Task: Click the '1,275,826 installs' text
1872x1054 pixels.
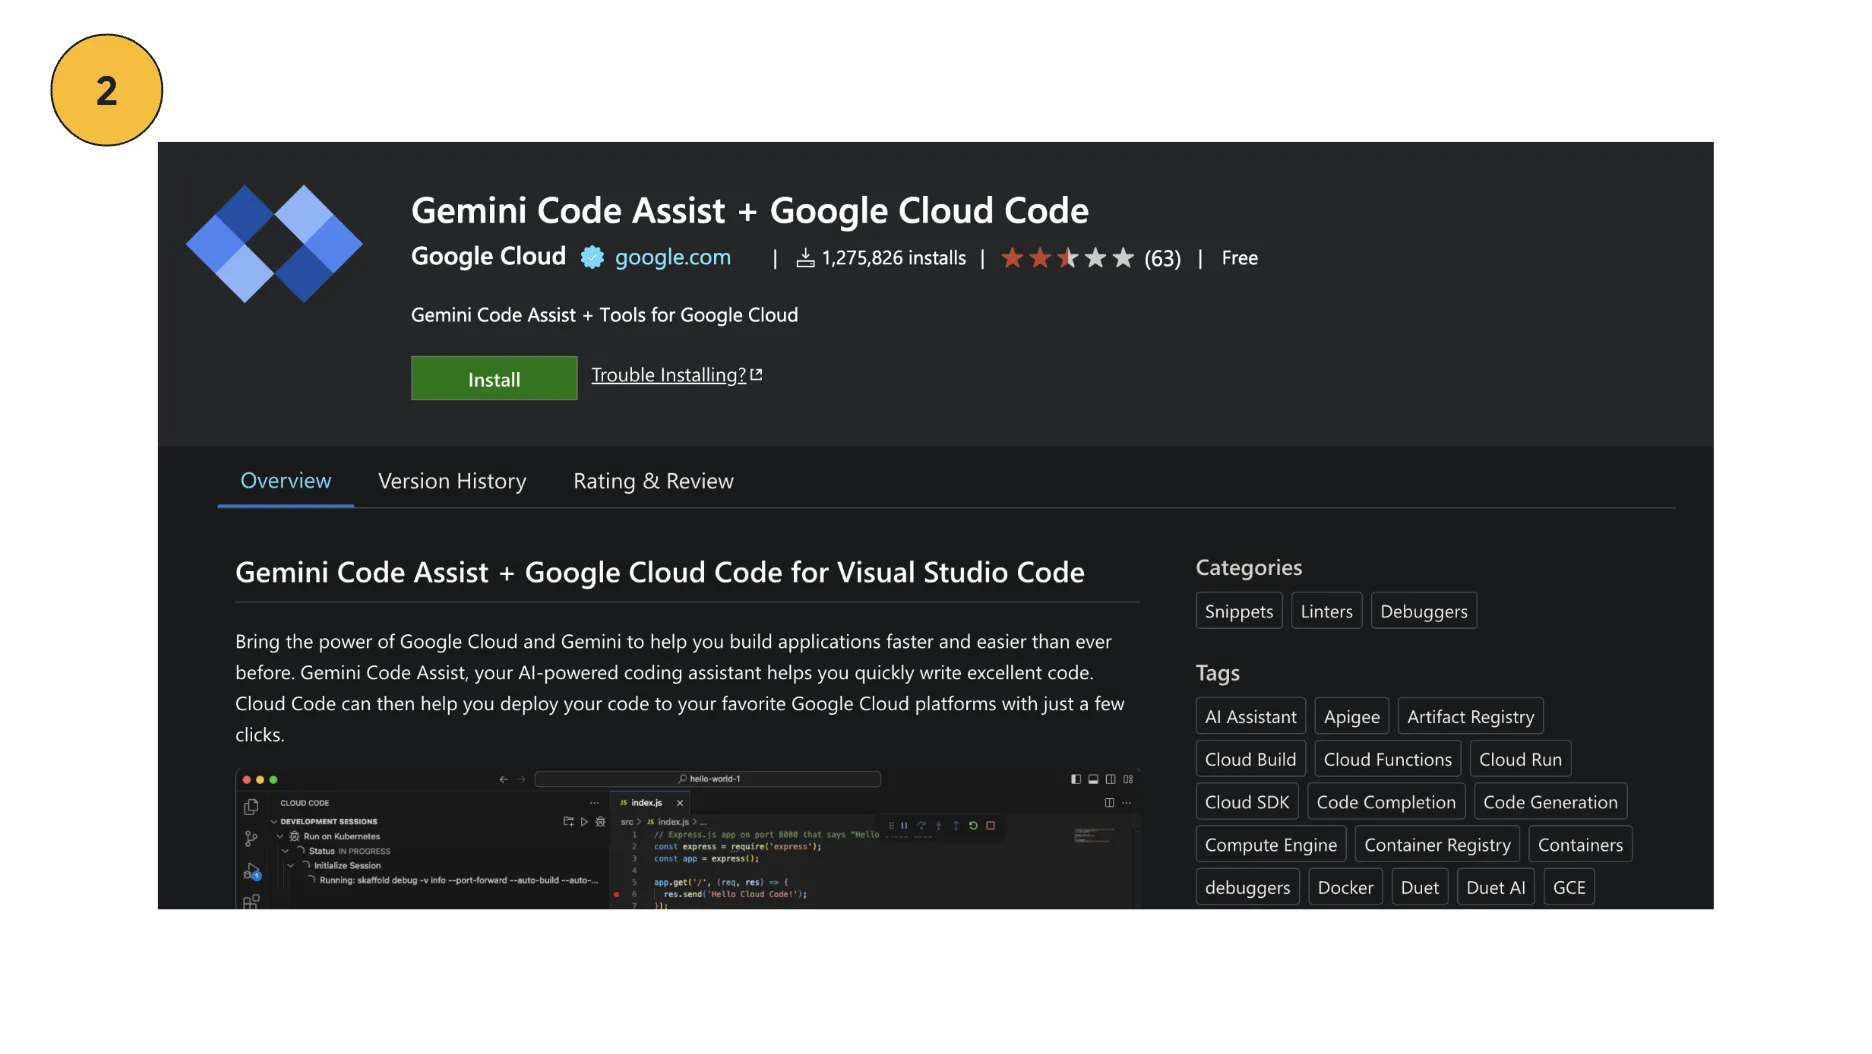Action: 894,258
